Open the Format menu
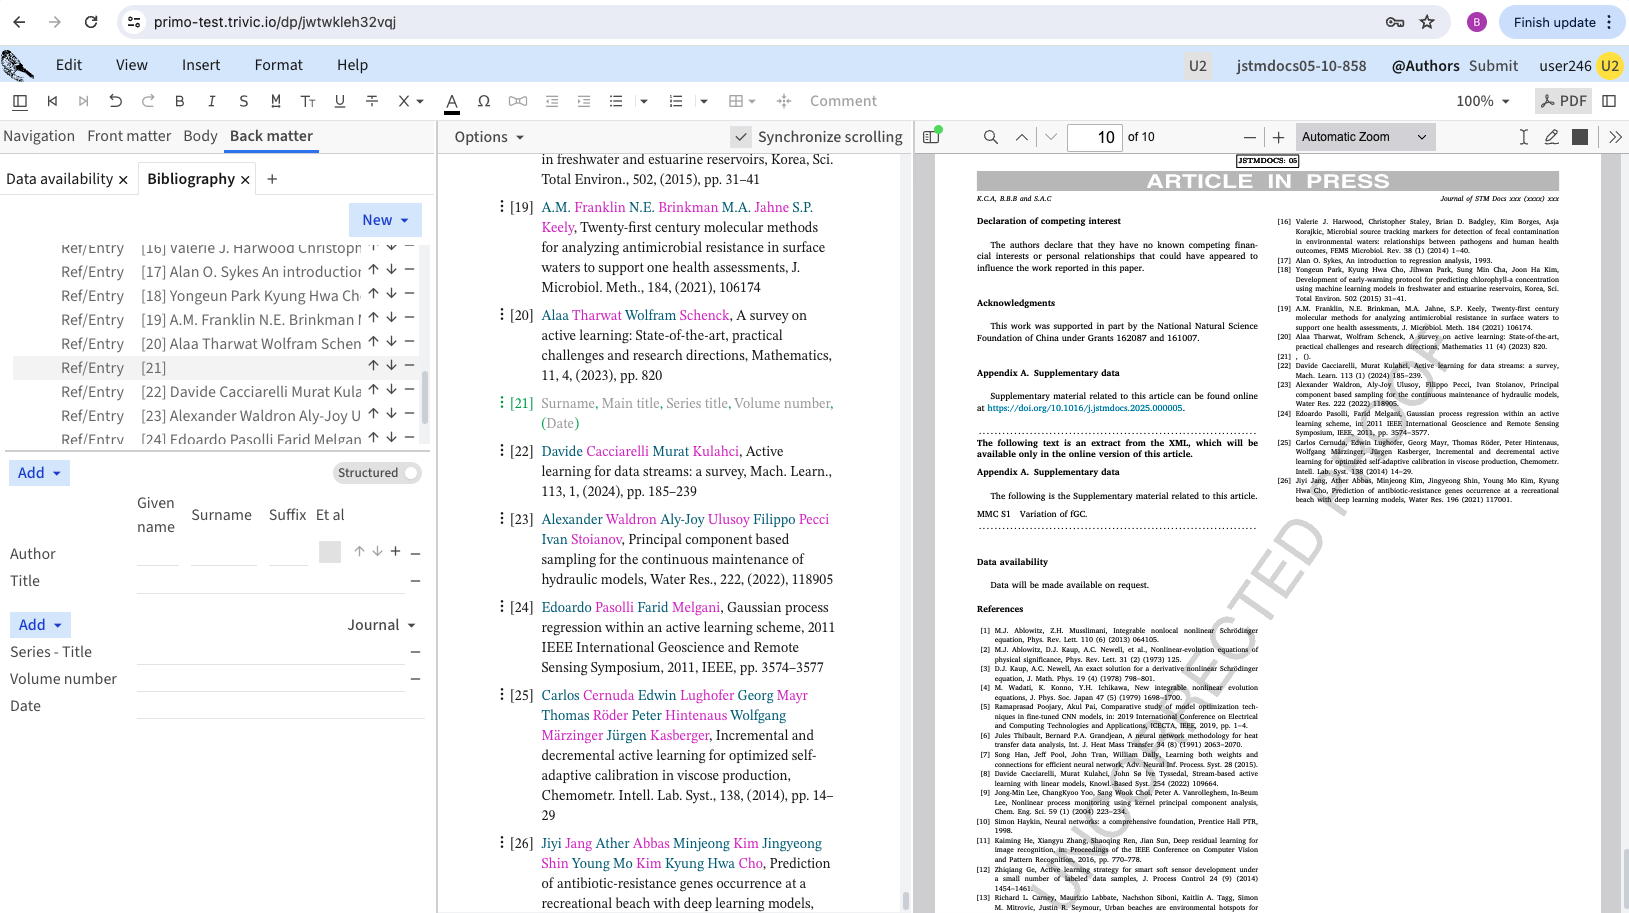The image size is (1629, 913). coord(278,65)
